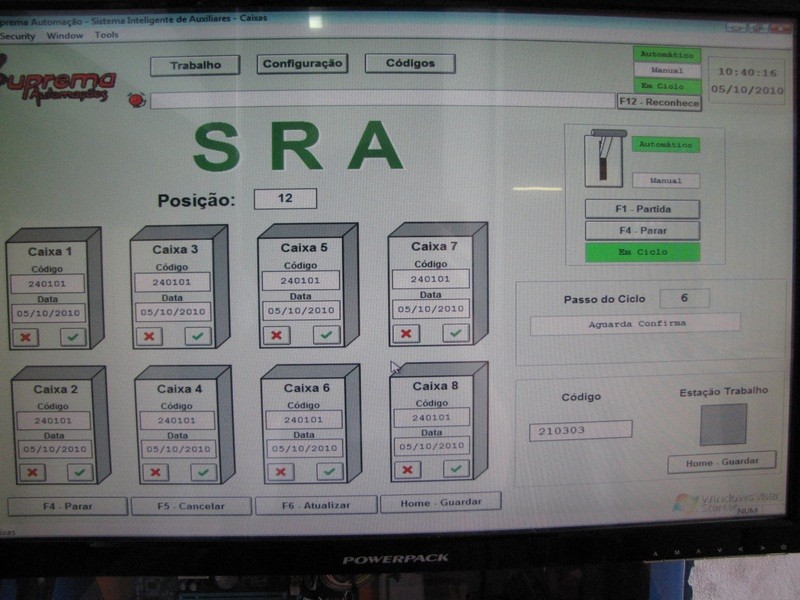Click the red alarm icon below the logo
Screen dimensions: 800x600
click(136, 100)
